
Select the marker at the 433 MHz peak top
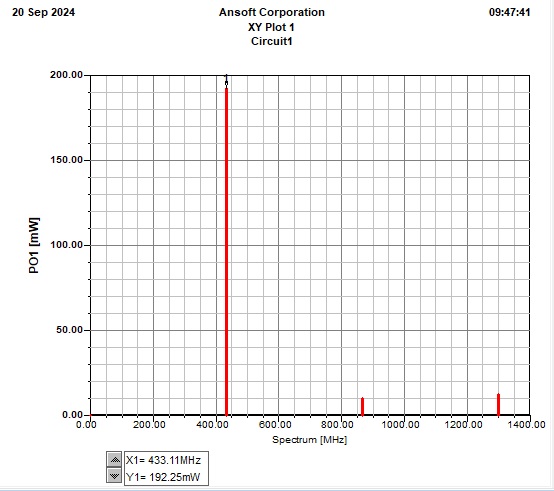(226, 82)
